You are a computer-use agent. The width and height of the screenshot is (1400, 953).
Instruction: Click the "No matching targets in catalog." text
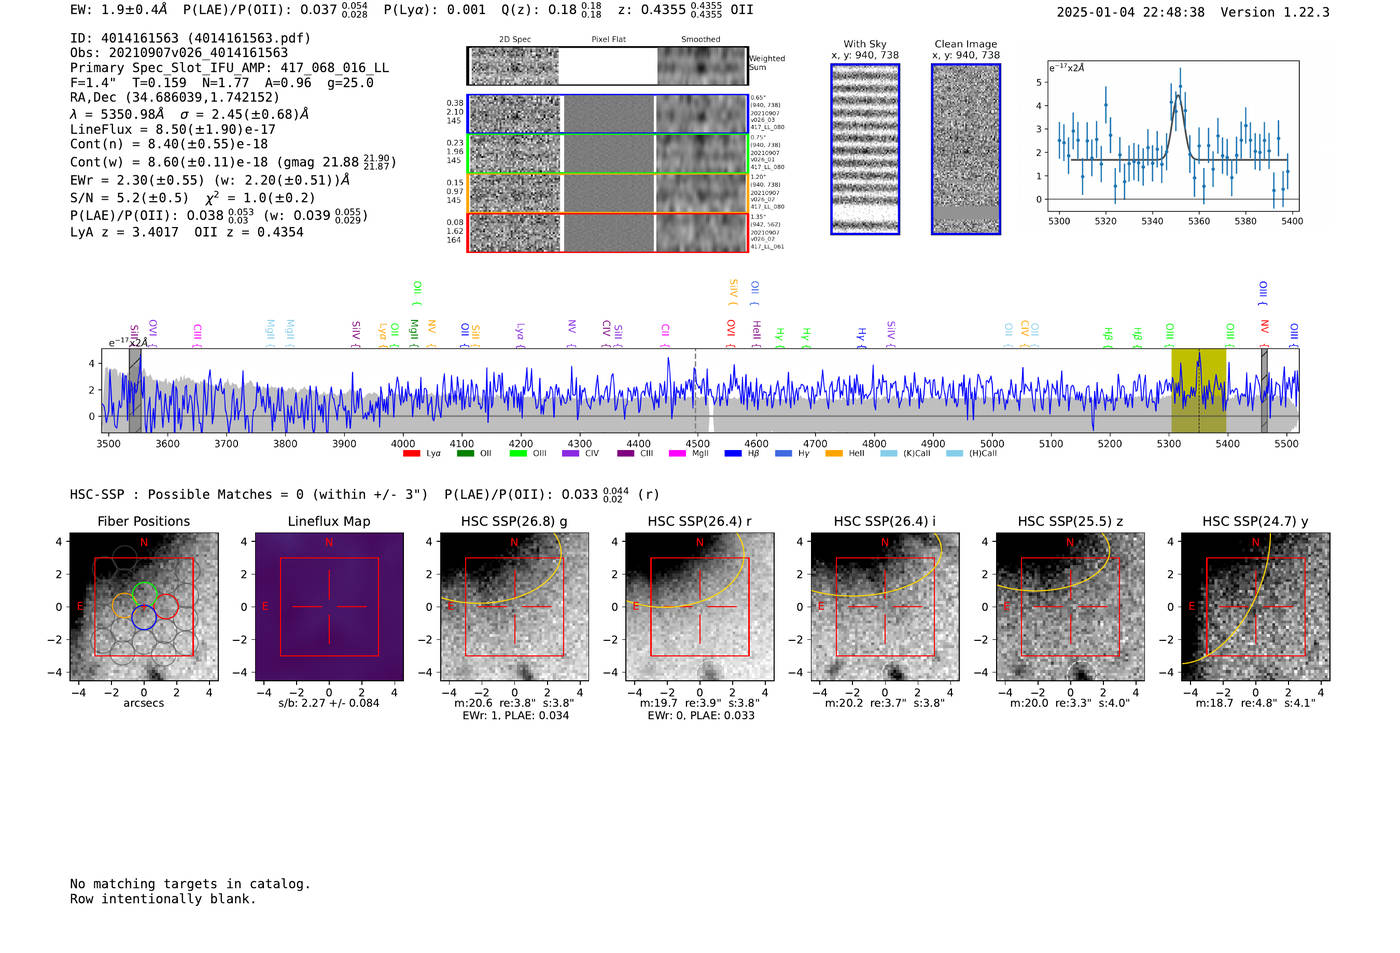pyautogui.click(x=190, y=884)
